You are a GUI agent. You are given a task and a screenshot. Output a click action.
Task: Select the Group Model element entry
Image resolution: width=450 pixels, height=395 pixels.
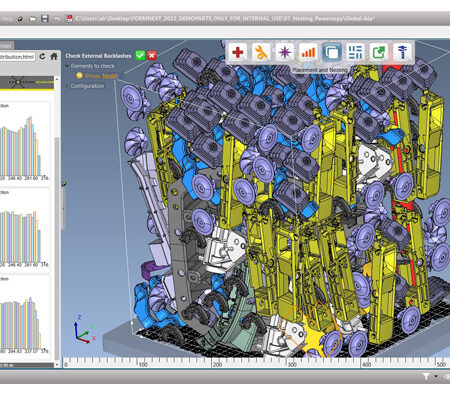[x=101, y=76]
